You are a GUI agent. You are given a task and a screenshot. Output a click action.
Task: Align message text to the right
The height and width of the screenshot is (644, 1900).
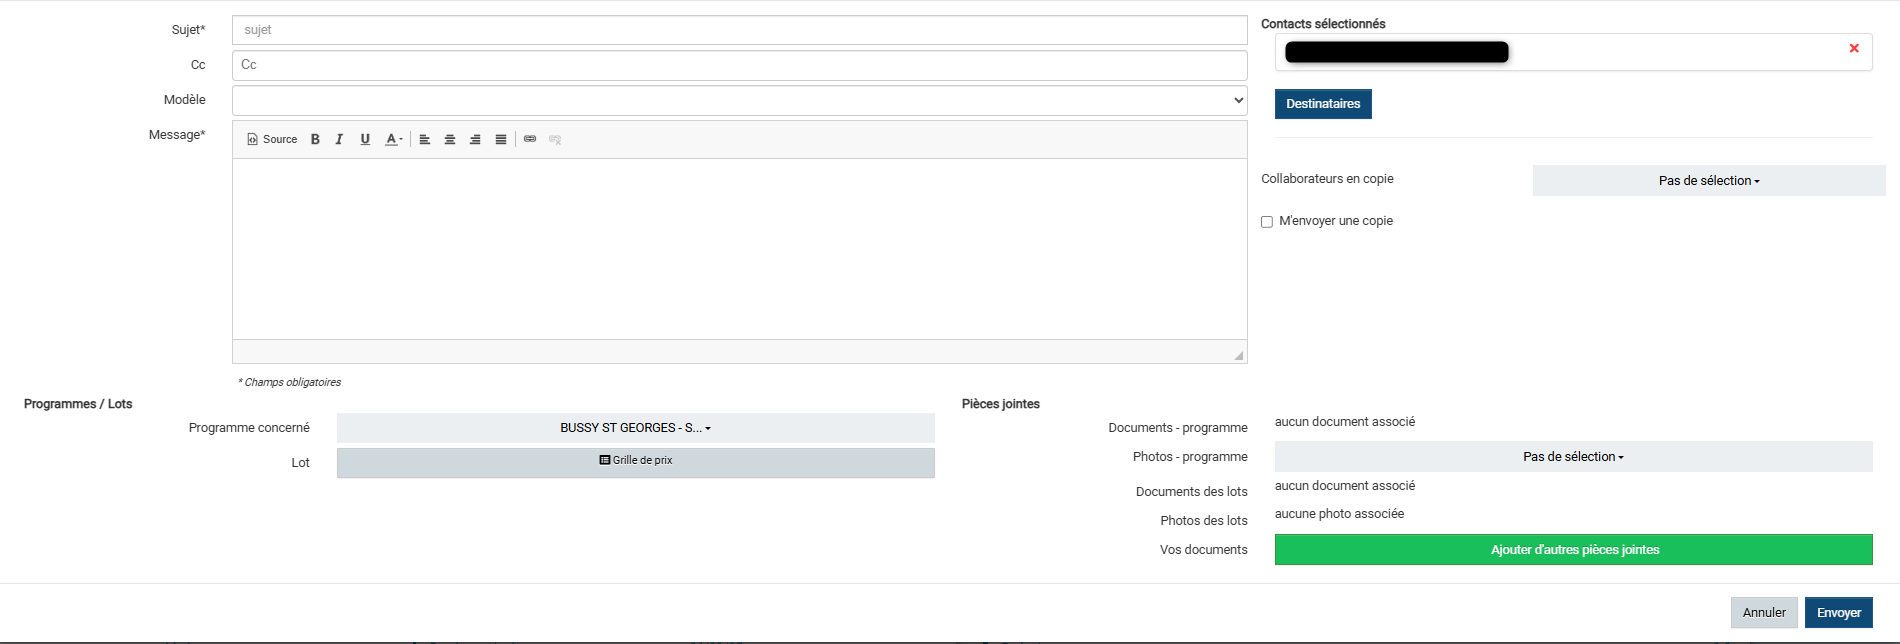coord(475,140)
